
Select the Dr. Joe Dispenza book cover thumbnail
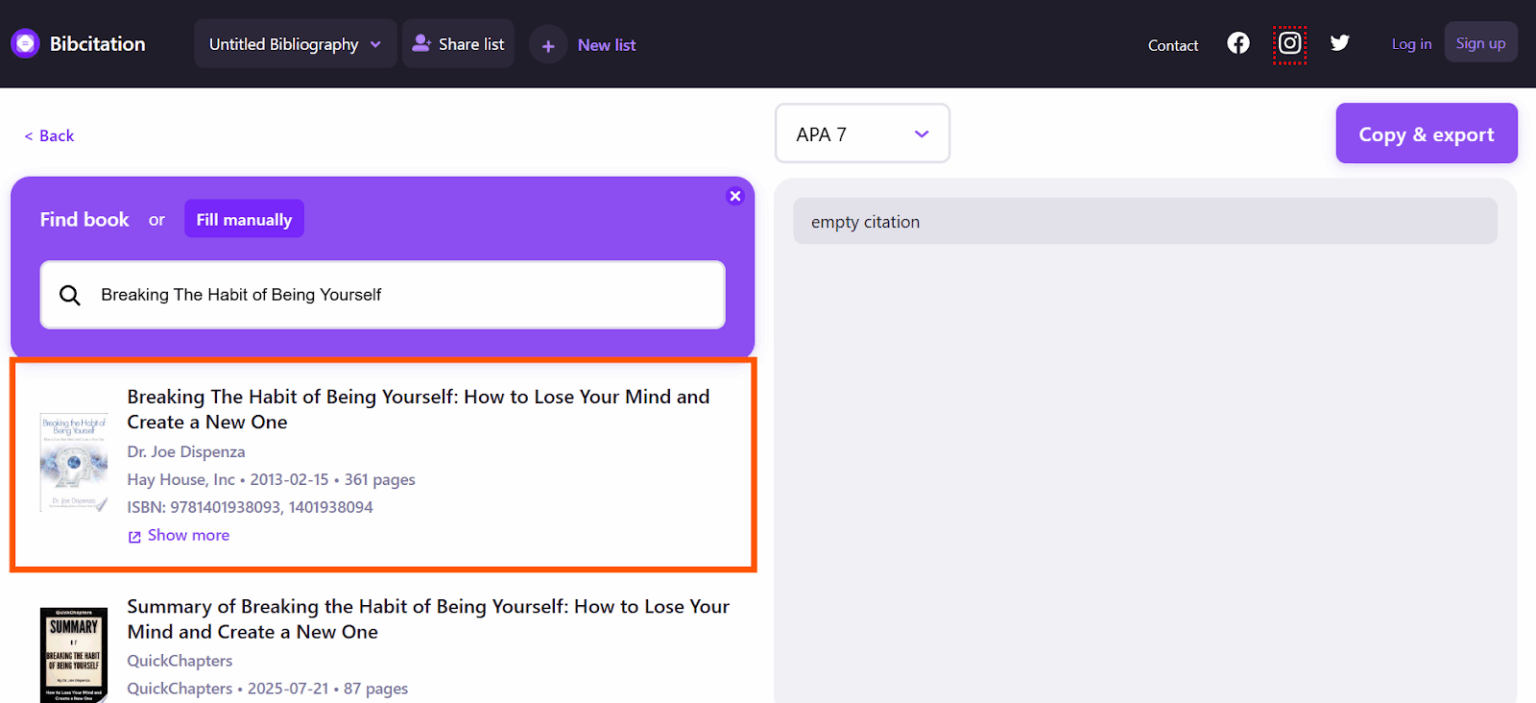(74, 462)
